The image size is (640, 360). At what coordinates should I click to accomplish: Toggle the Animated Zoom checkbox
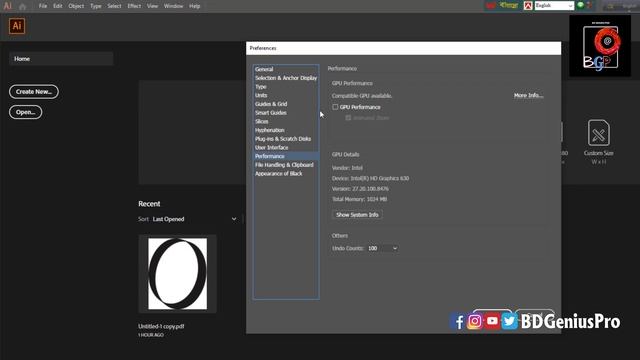click(348, 118)
